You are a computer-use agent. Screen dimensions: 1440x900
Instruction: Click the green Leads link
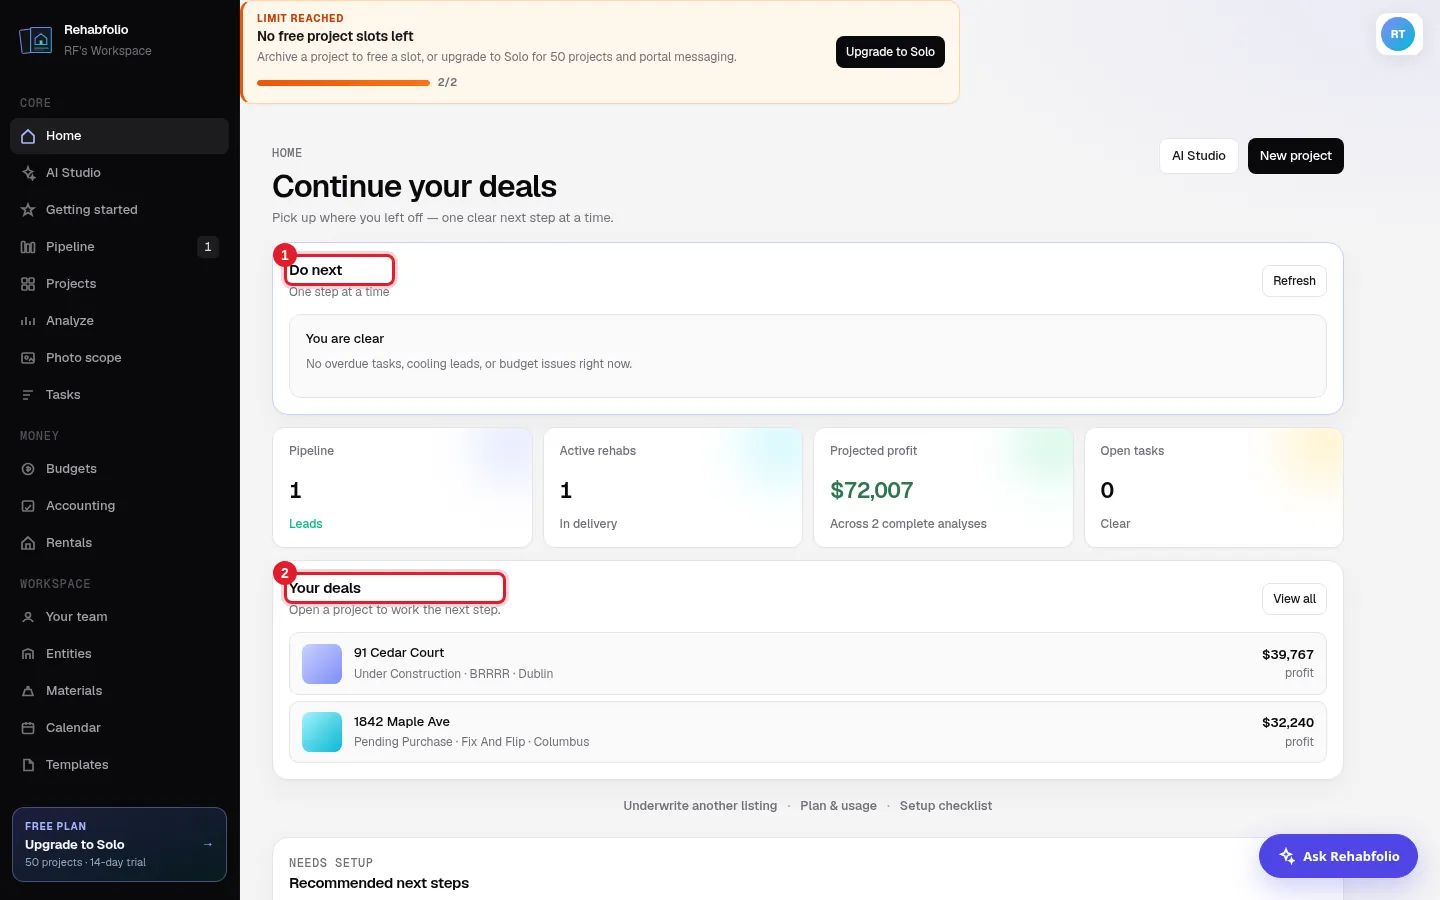306,524
